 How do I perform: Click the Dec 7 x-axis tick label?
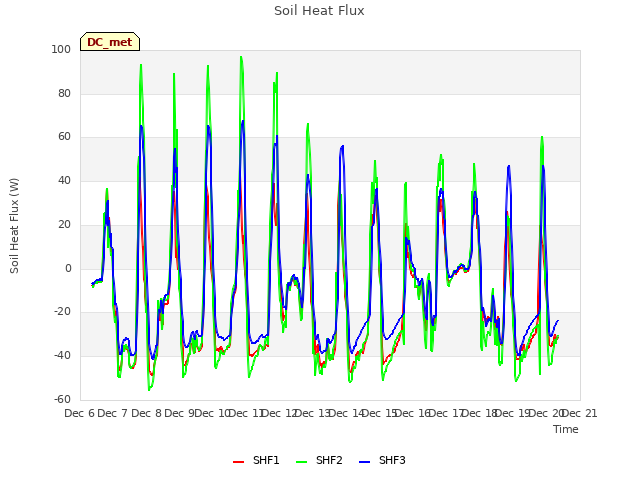click(113, 413)
